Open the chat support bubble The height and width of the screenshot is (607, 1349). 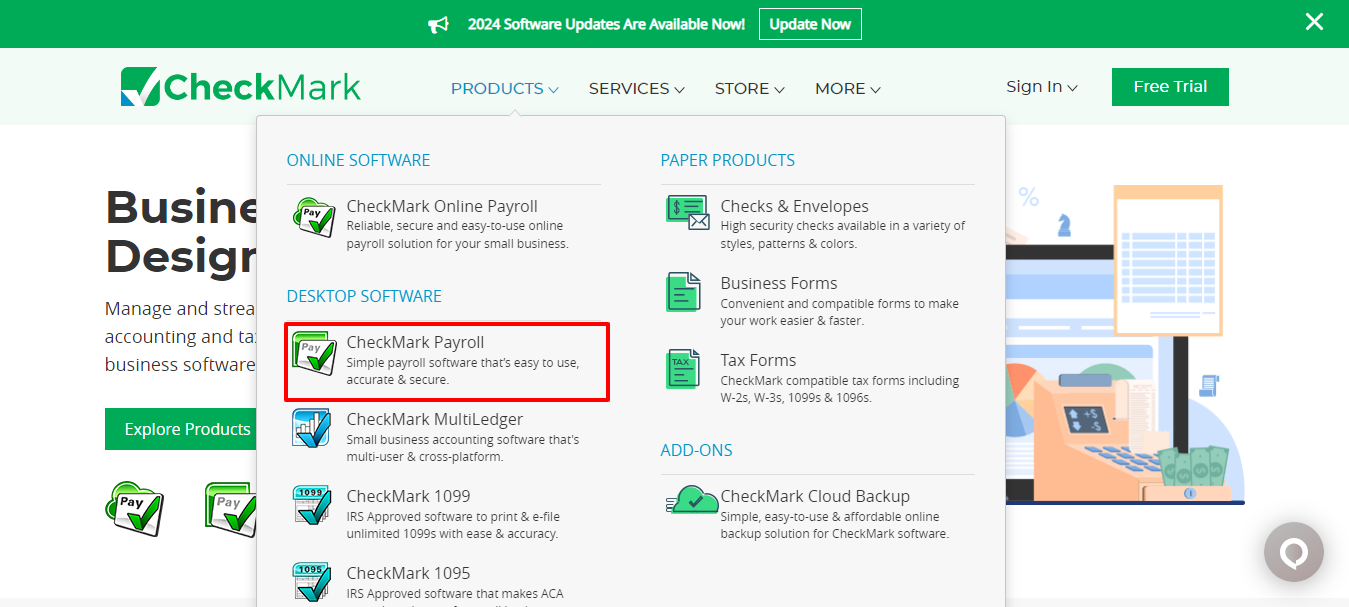(x=1293, y=551)
